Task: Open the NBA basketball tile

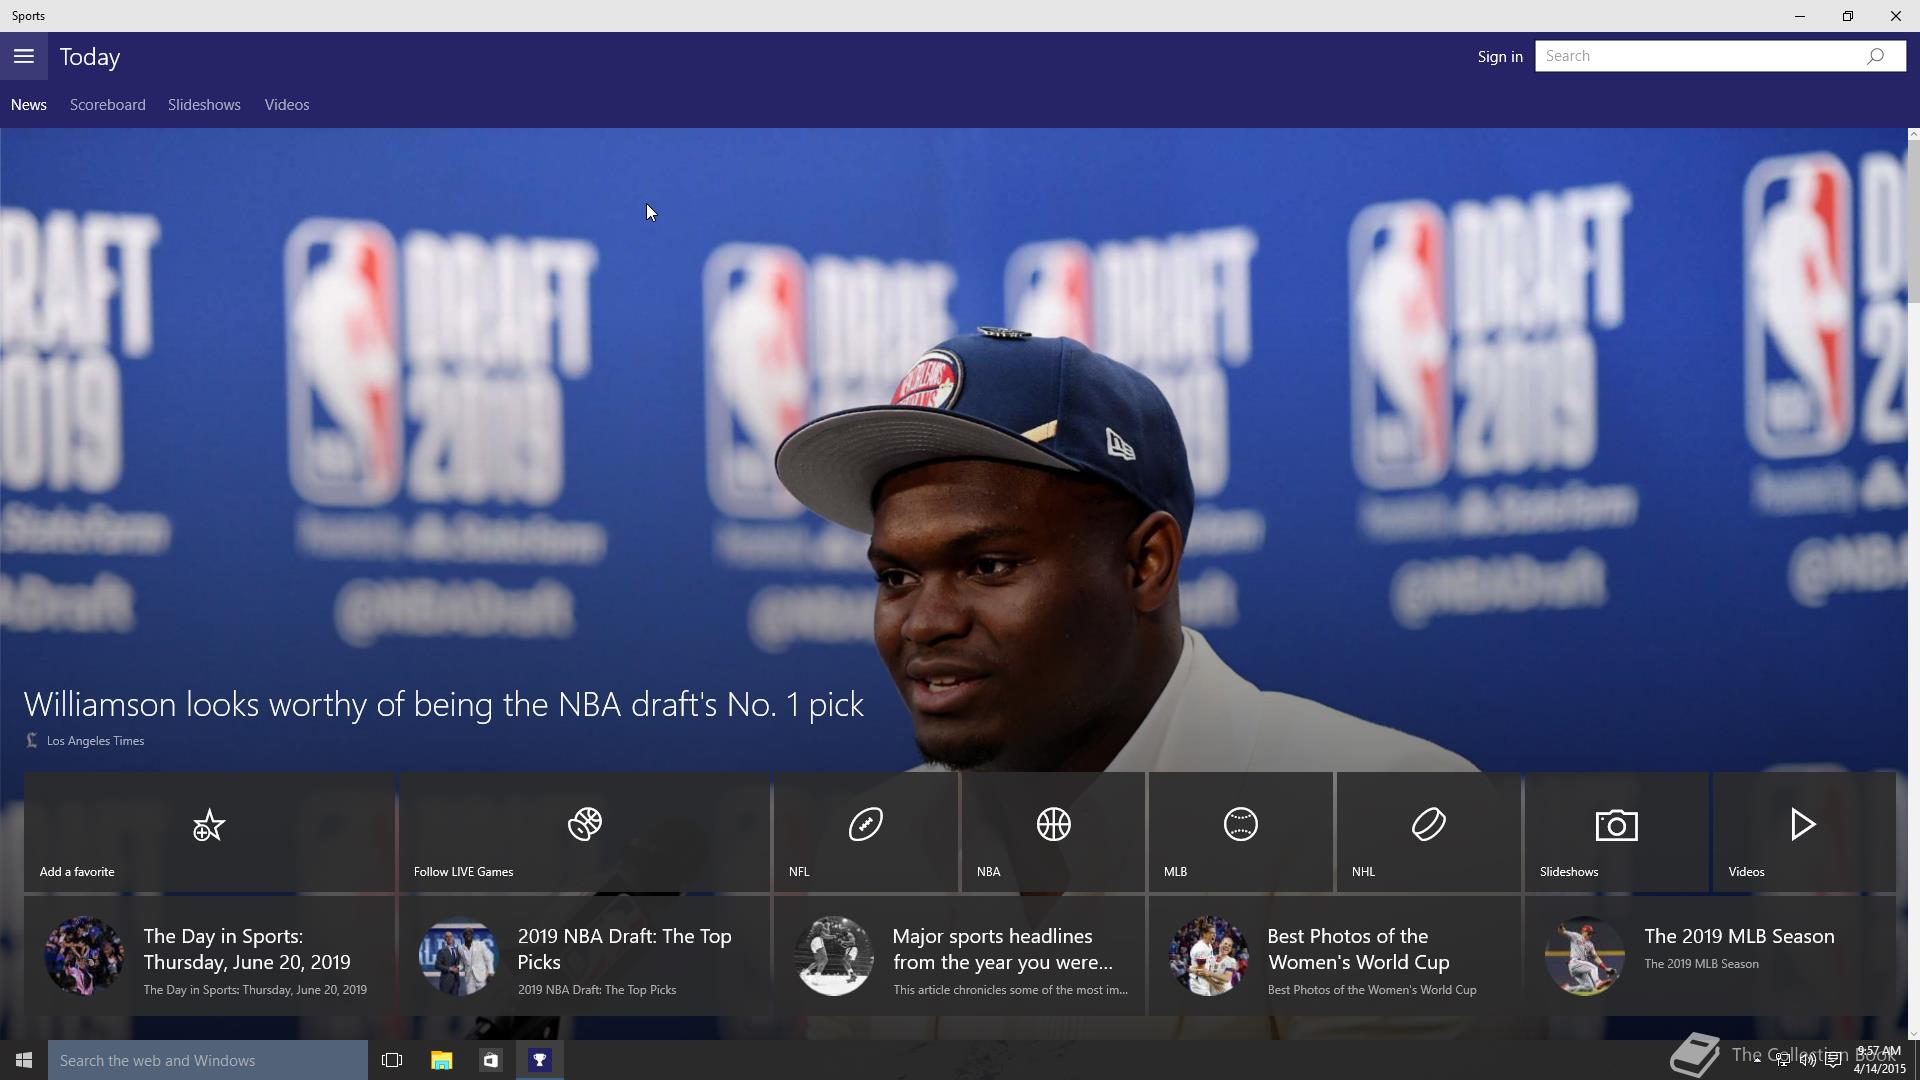Action: 1053,832
